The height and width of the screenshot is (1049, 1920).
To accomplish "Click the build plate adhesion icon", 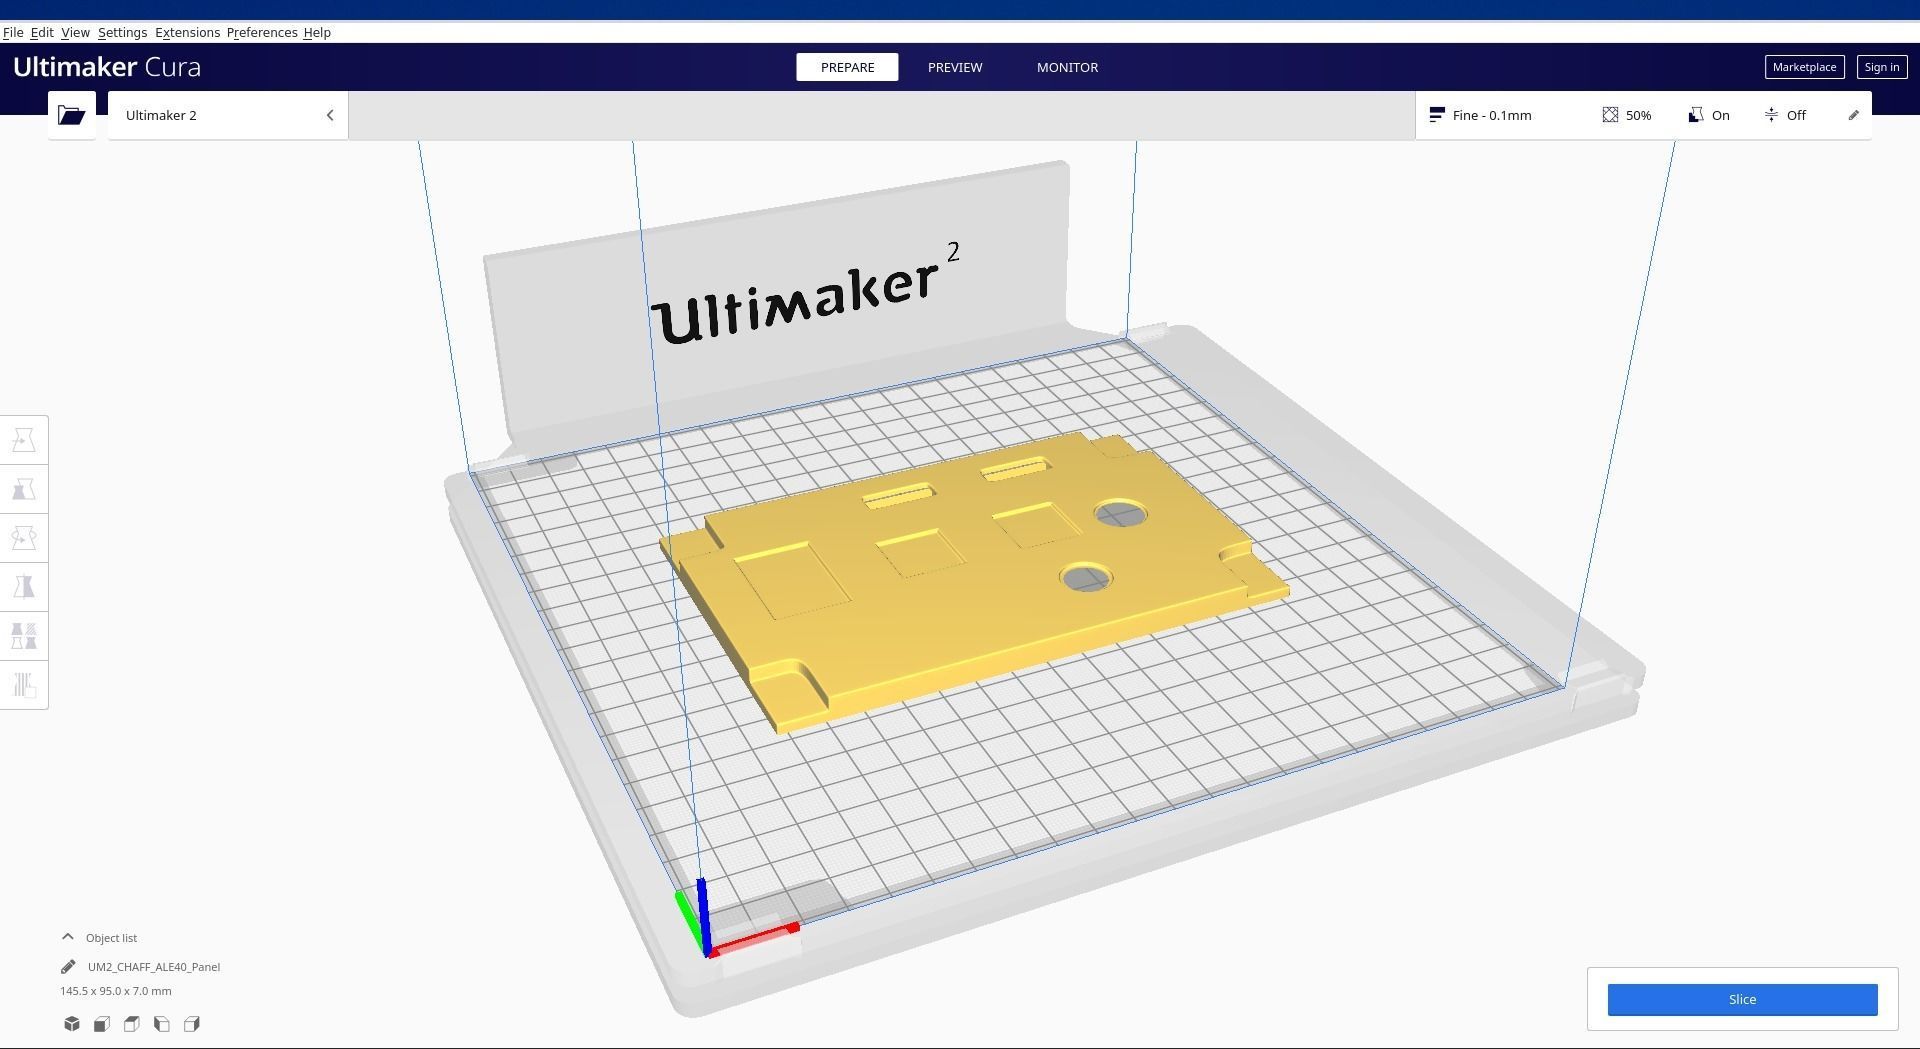I will click(1771, 115).
